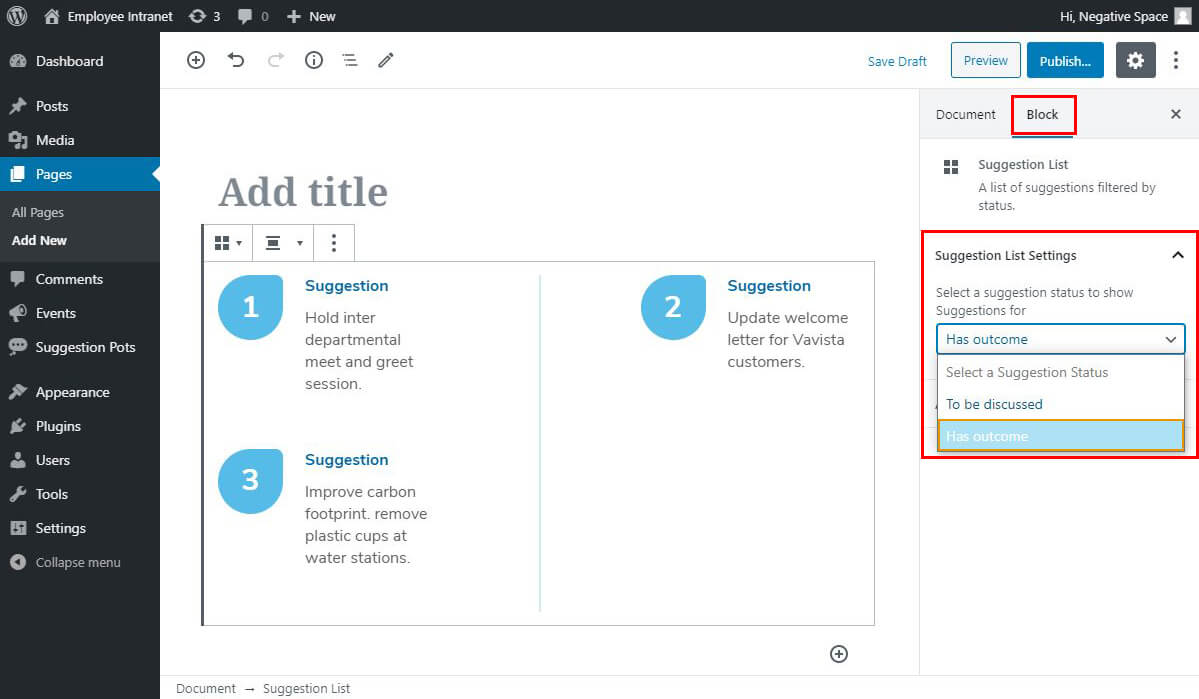
Task: Close the settings sidebar panel
Action: [x=1176, y=114]
